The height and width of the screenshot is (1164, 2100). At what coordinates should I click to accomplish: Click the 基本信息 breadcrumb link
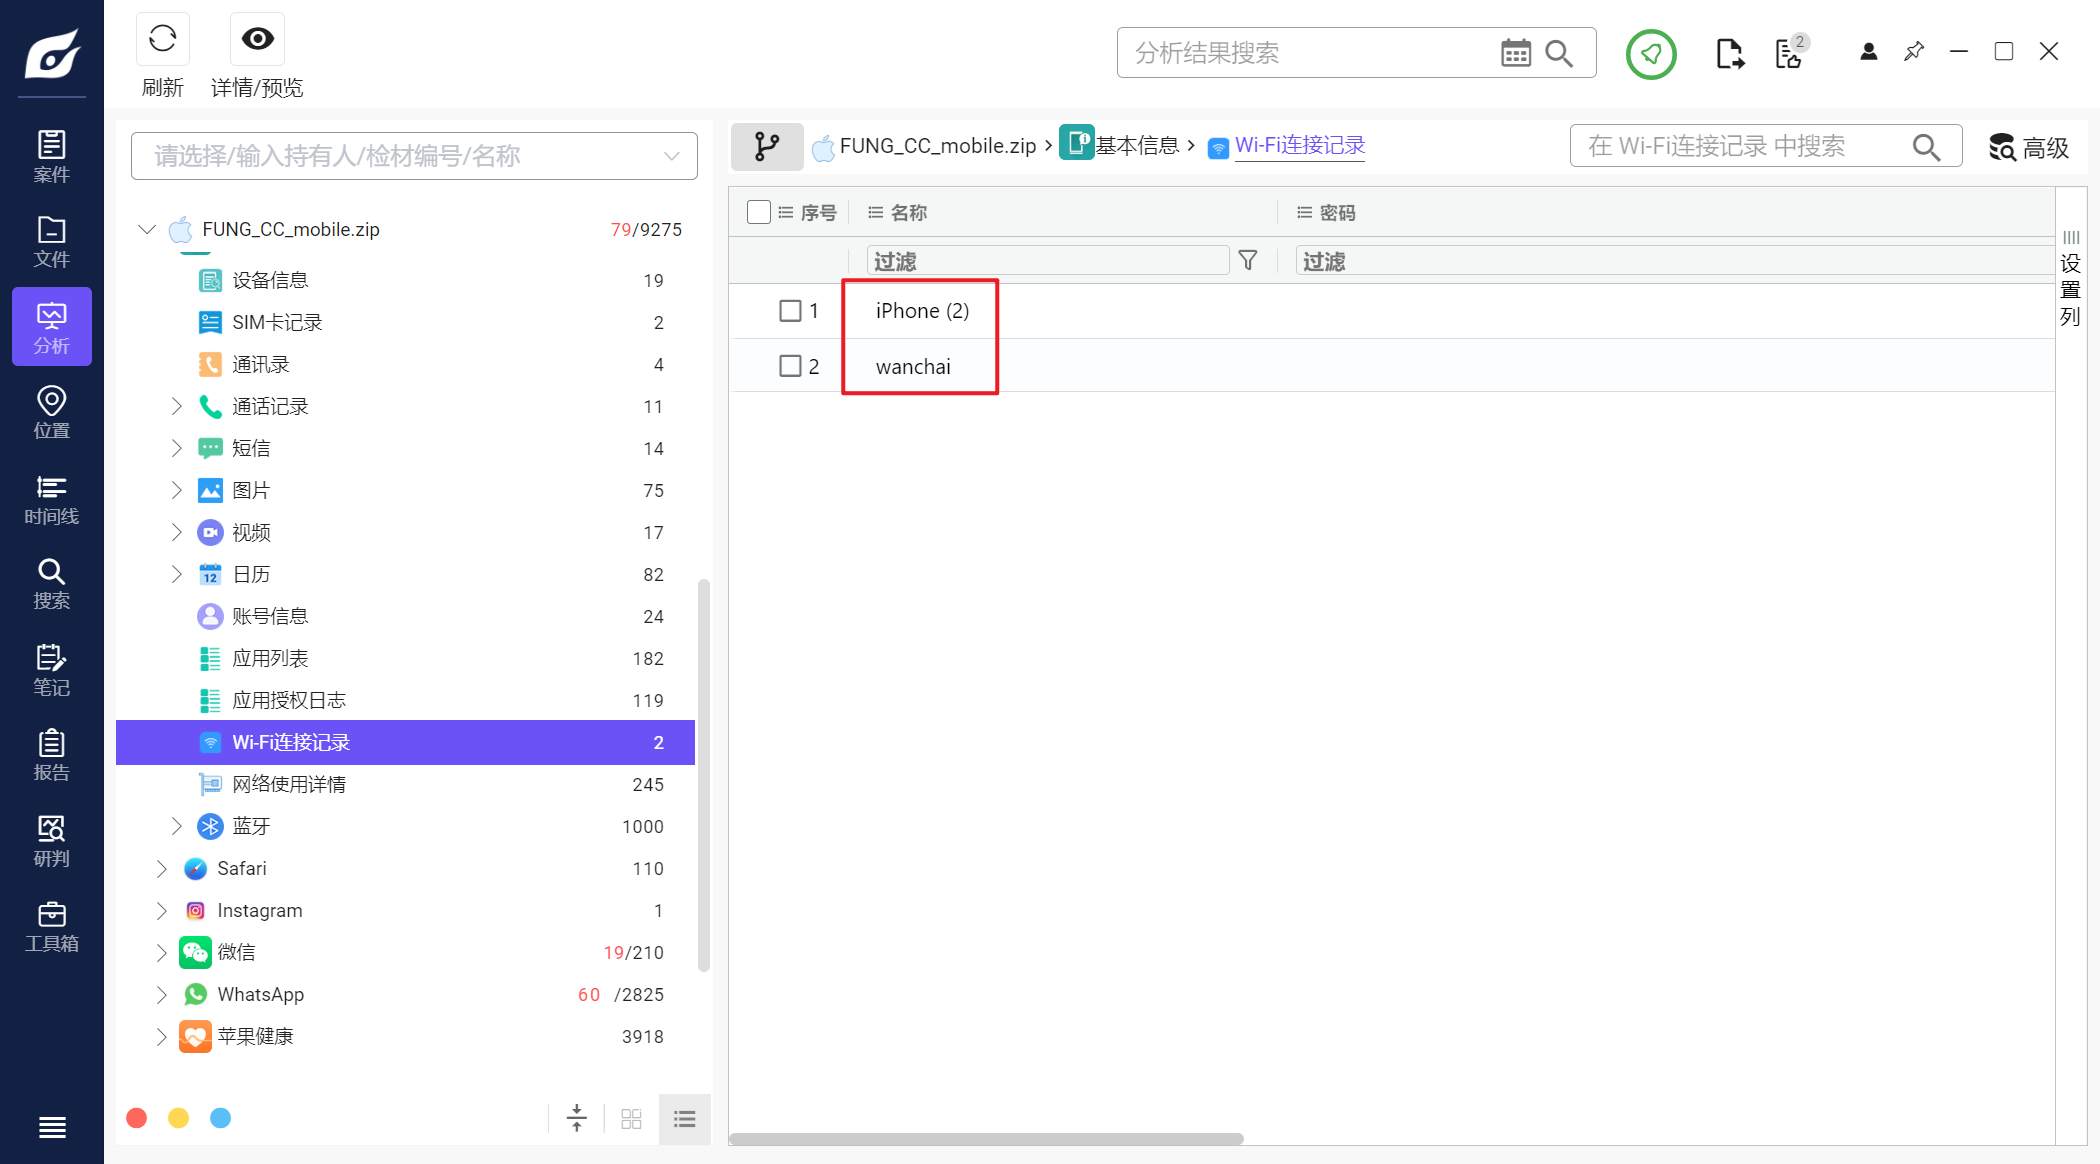click(x=1137, y=146)
